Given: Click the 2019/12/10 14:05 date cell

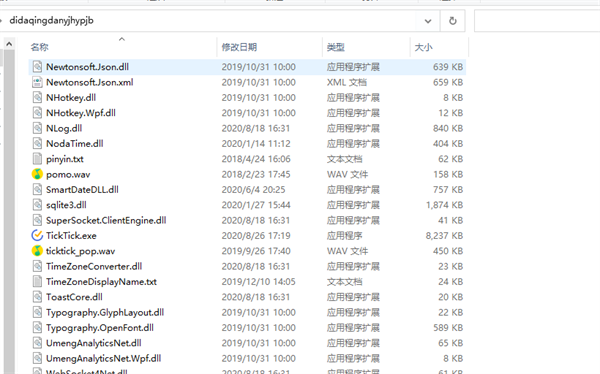Looking at the screenshot, I should [258, 281].
